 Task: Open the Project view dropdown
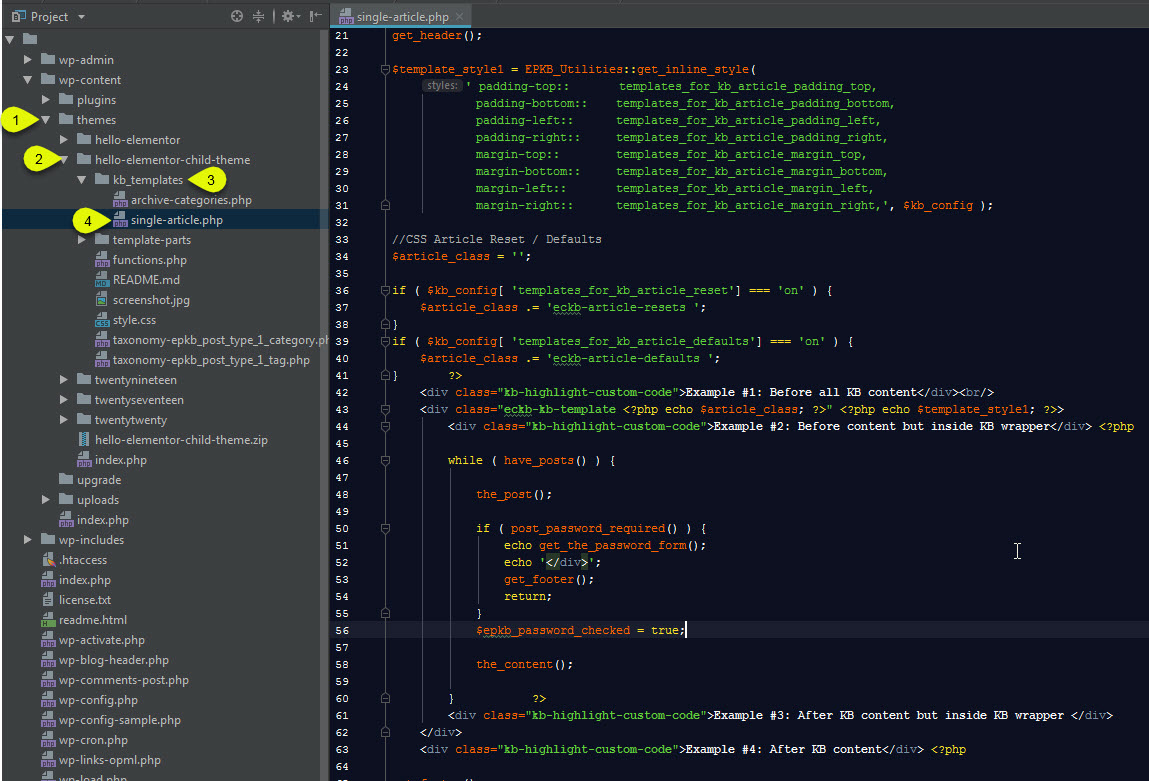coord(82,17)
